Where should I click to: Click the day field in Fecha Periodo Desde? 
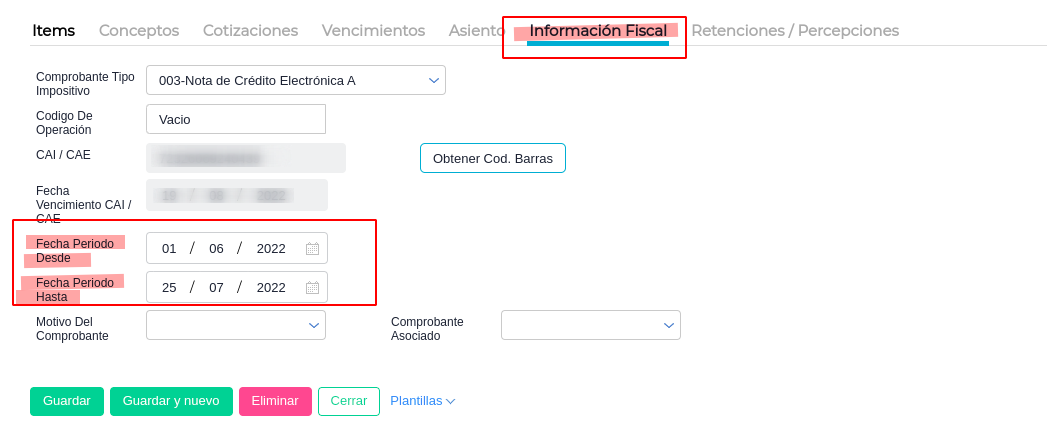click(x=169, y=249)
